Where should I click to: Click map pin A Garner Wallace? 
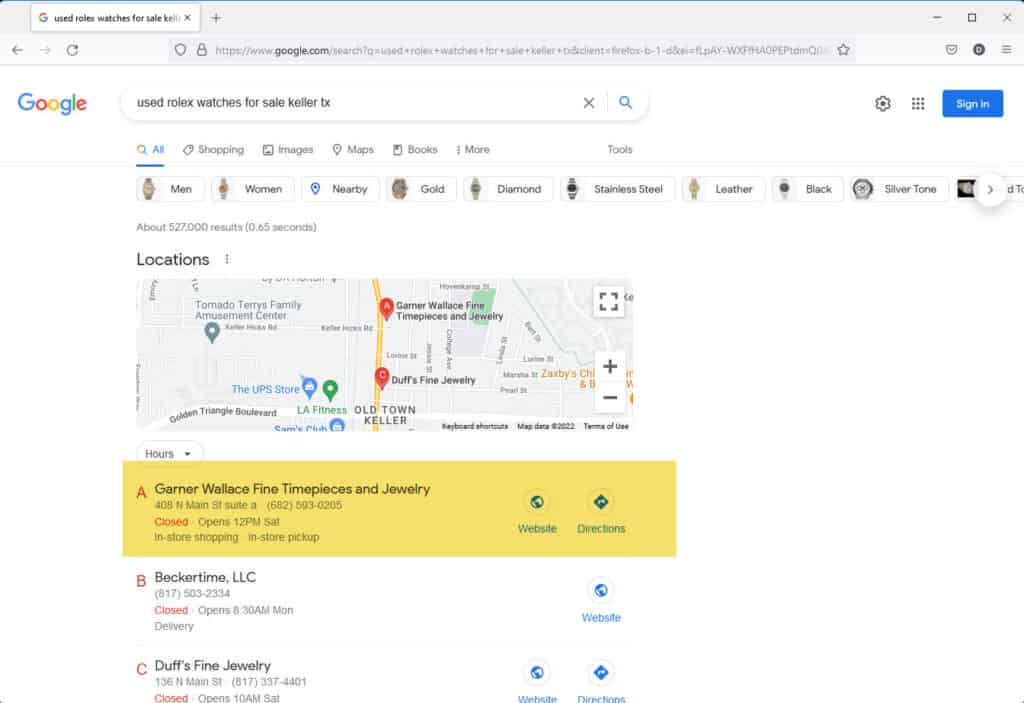pos(386,309)
